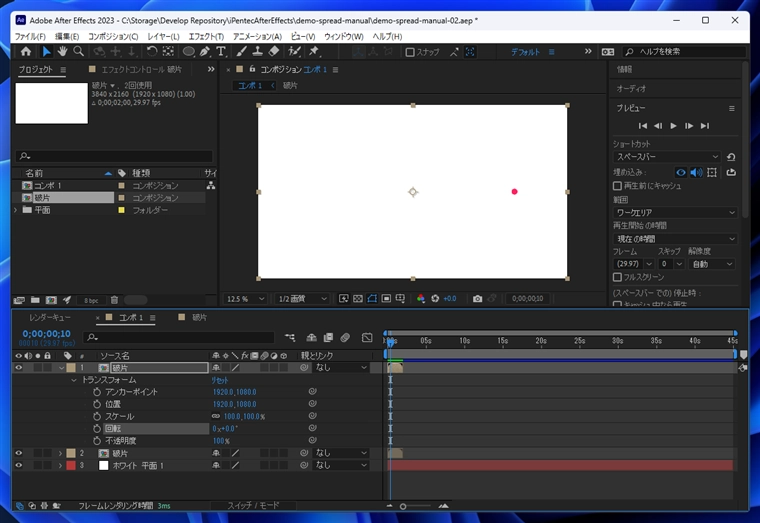Select the Rotation tool

pyautogui.click(x=152, y=51)
